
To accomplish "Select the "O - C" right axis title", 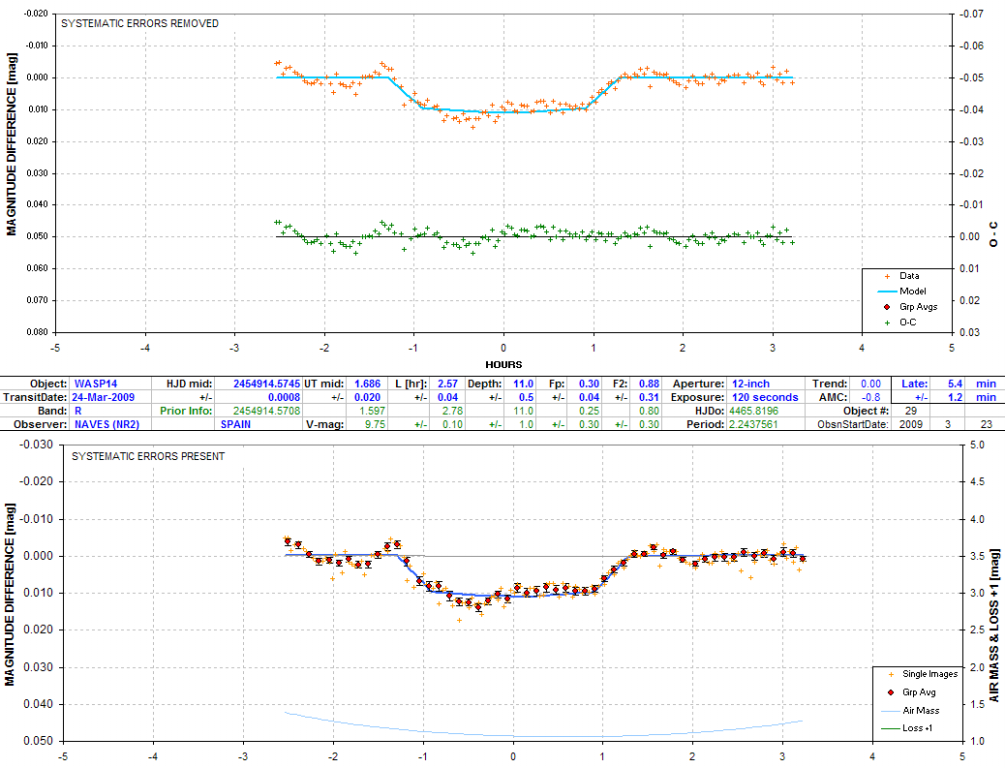I will coord(993,234).
